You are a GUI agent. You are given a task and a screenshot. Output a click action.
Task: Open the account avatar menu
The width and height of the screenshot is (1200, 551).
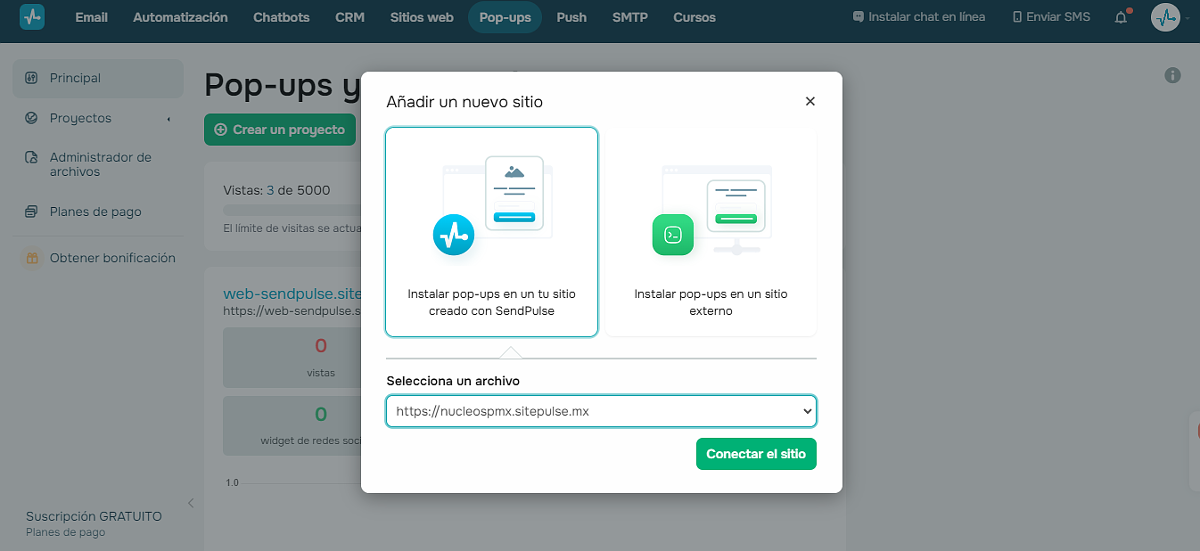click(x=1165, y=17)
